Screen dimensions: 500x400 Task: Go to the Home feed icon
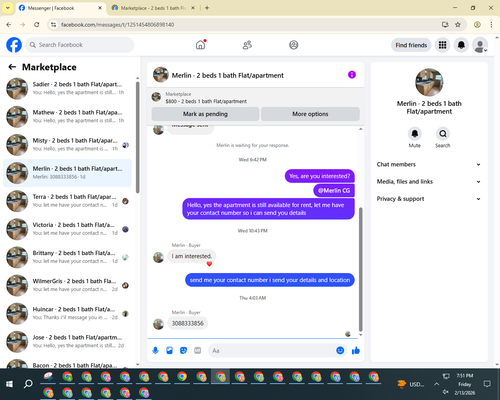pyautogui.click(x=200, y=45)
